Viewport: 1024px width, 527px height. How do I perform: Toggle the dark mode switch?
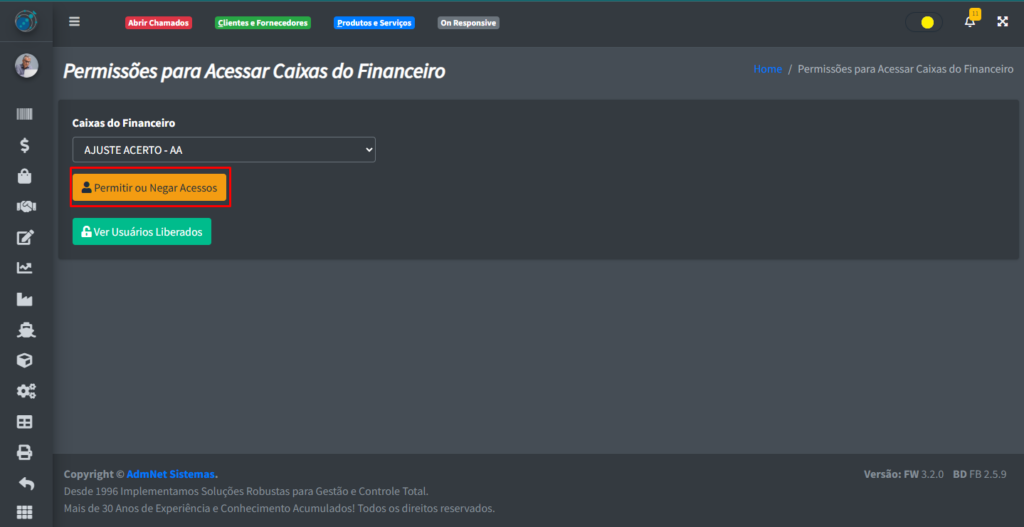tap(923, 22)
